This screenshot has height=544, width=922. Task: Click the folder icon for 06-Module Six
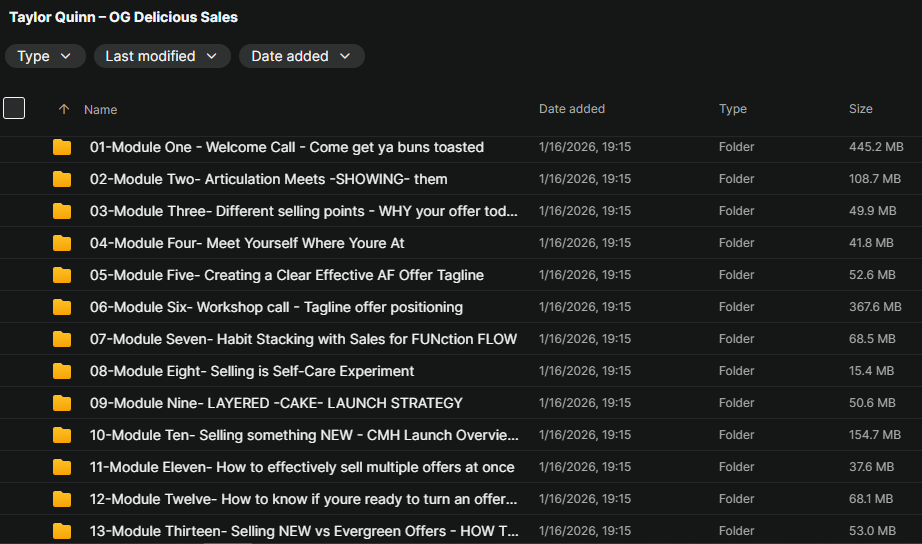[x=62, y=308]
